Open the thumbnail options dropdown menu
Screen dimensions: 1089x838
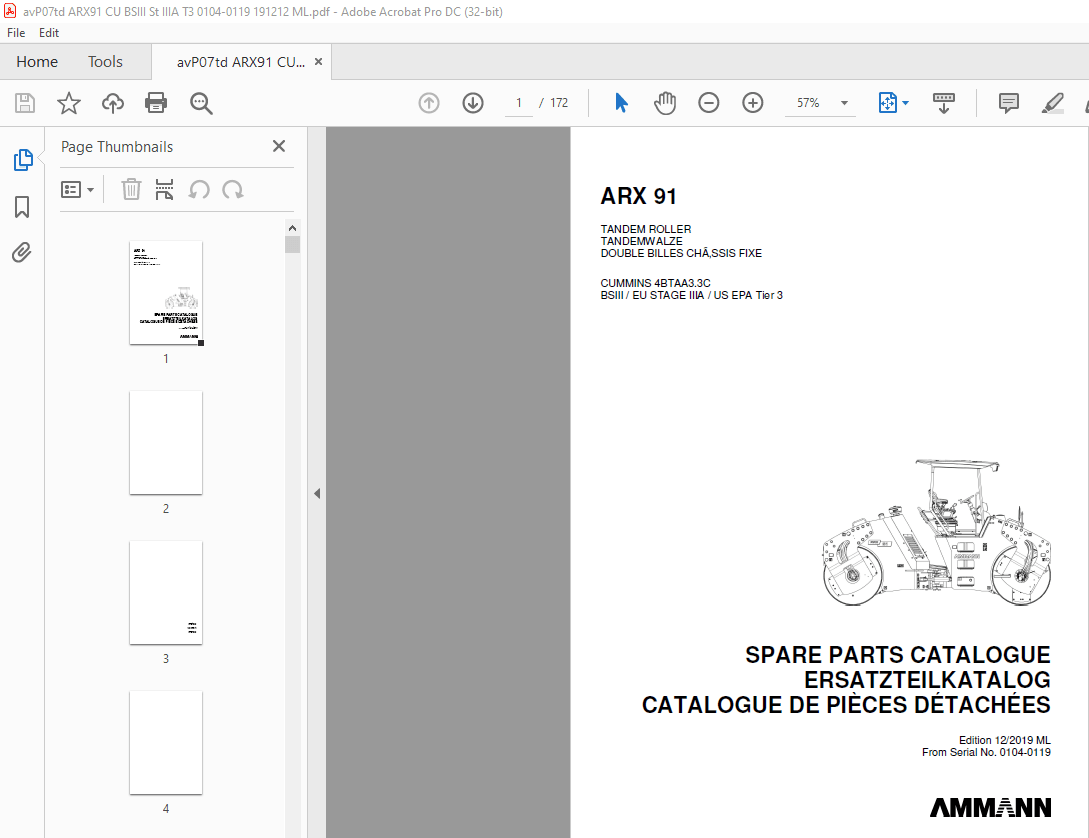click(x=78, y=189)
